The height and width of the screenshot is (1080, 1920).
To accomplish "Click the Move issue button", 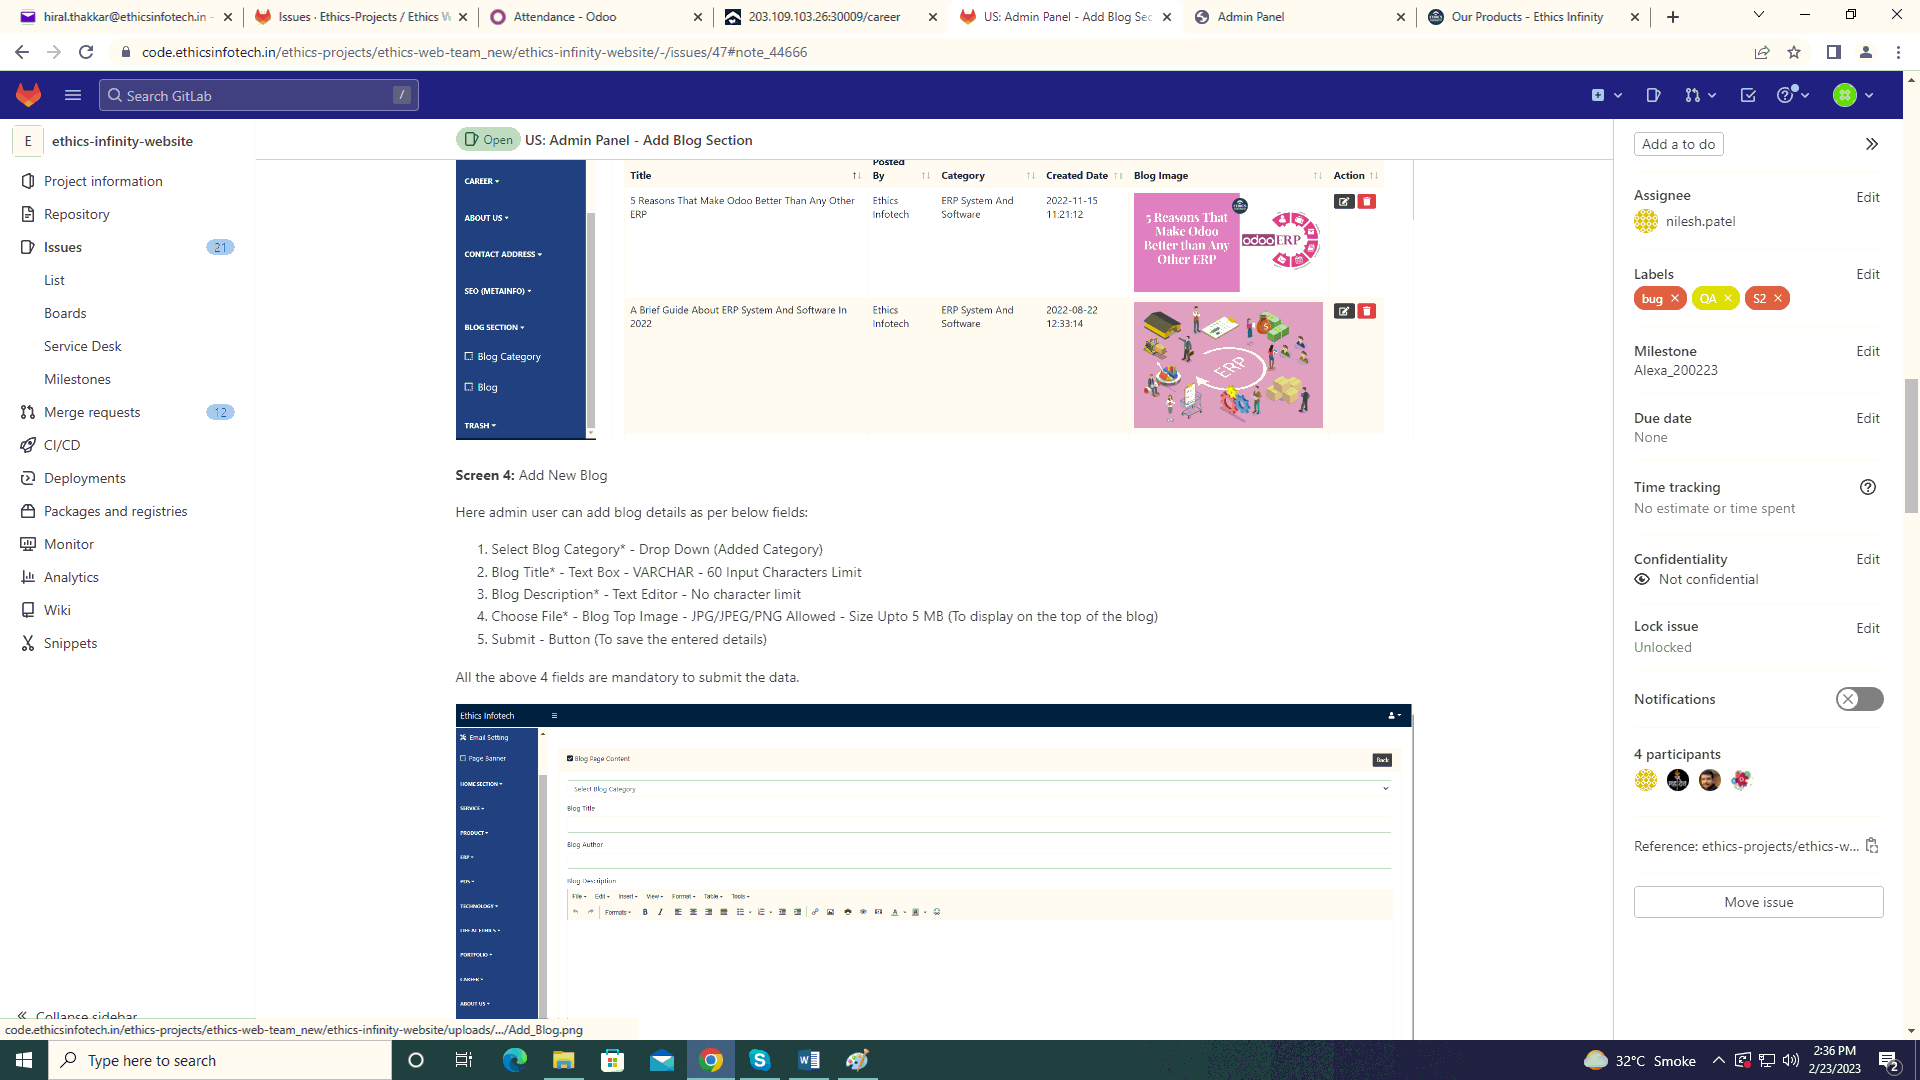I will [1758, 902].
